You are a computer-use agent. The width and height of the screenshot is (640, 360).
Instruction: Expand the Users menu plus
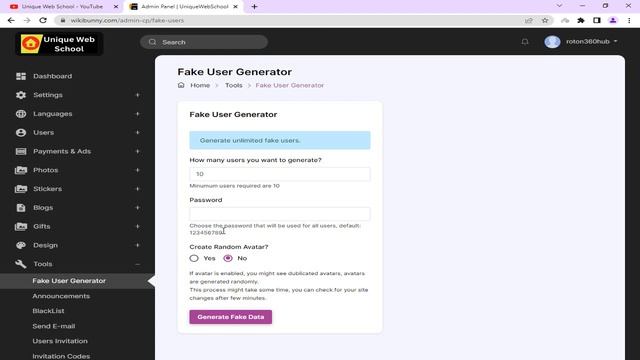[x=138, y=133]
